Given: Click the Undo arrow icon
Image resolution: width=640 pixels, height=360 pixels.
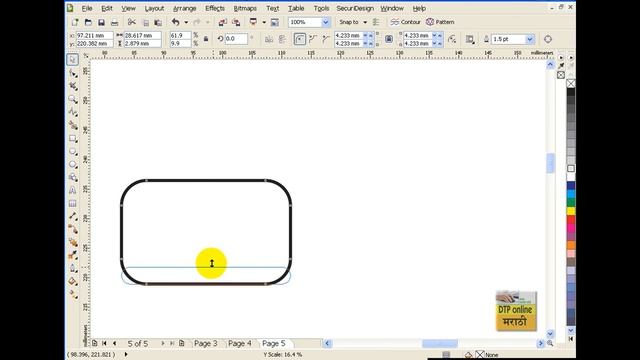Looking at the screenshot, I should click(176, 22).
